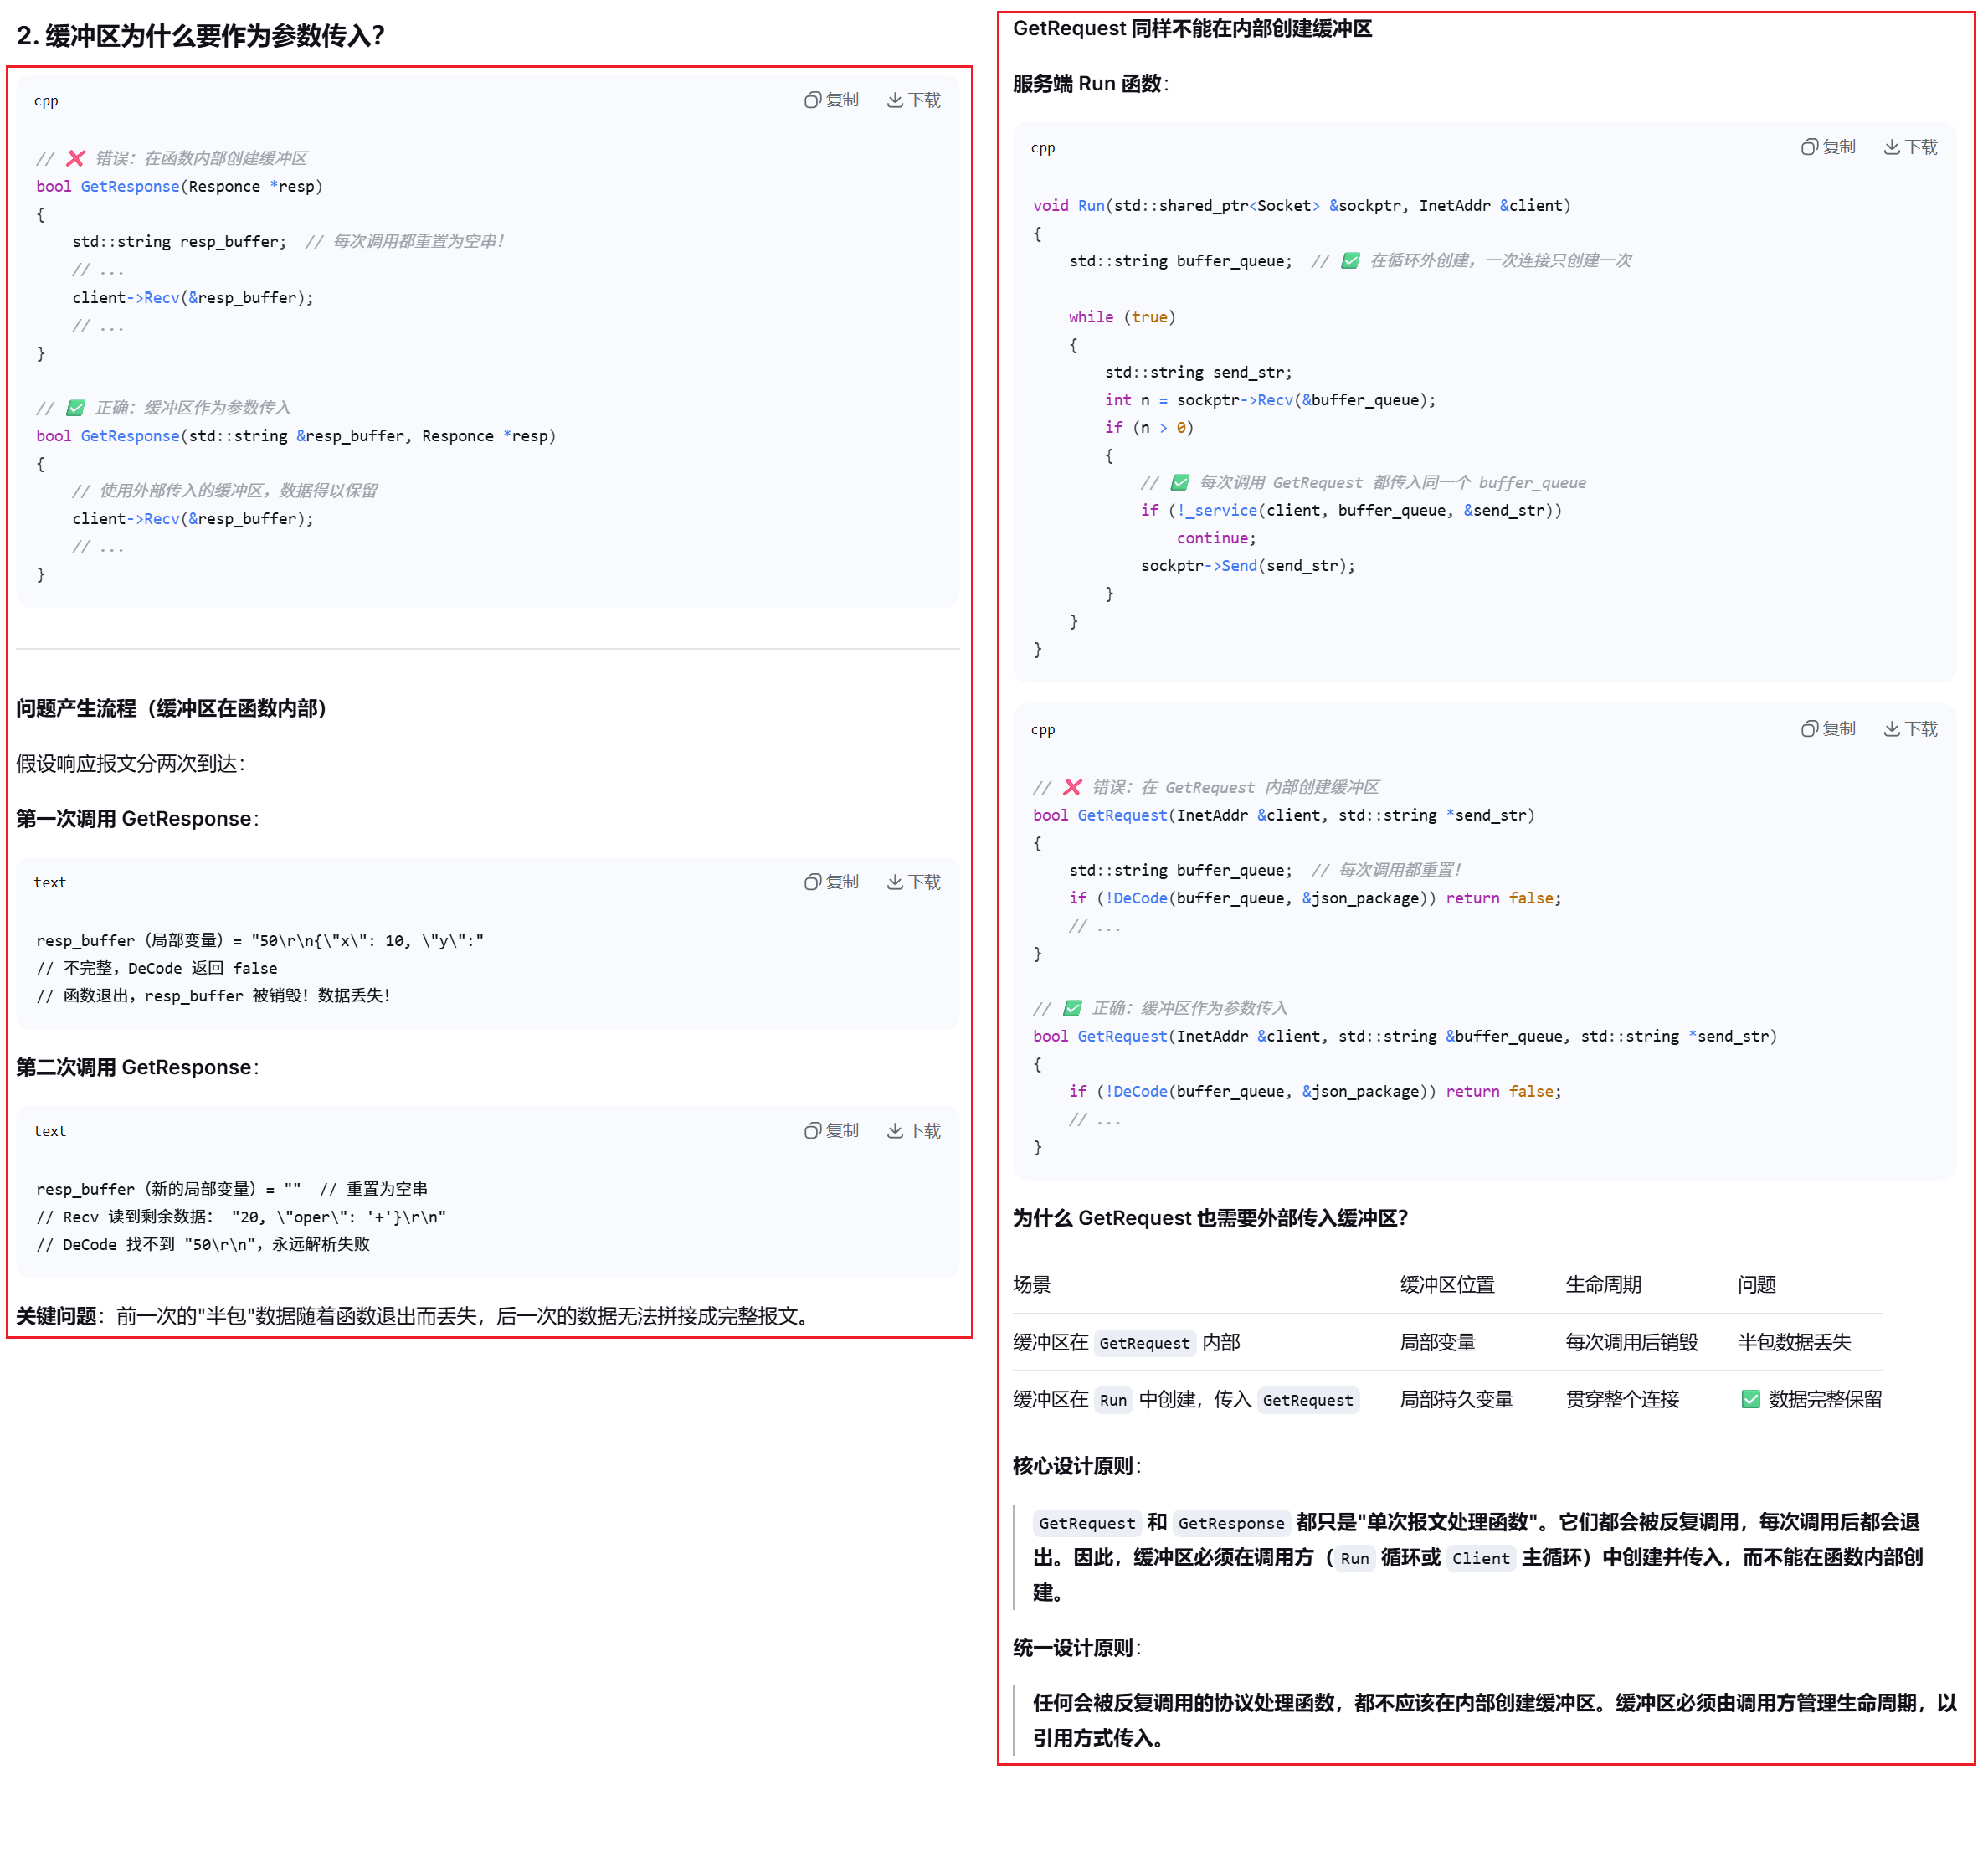
Task: Copy the second-call text block
Action: point(831,1131)
